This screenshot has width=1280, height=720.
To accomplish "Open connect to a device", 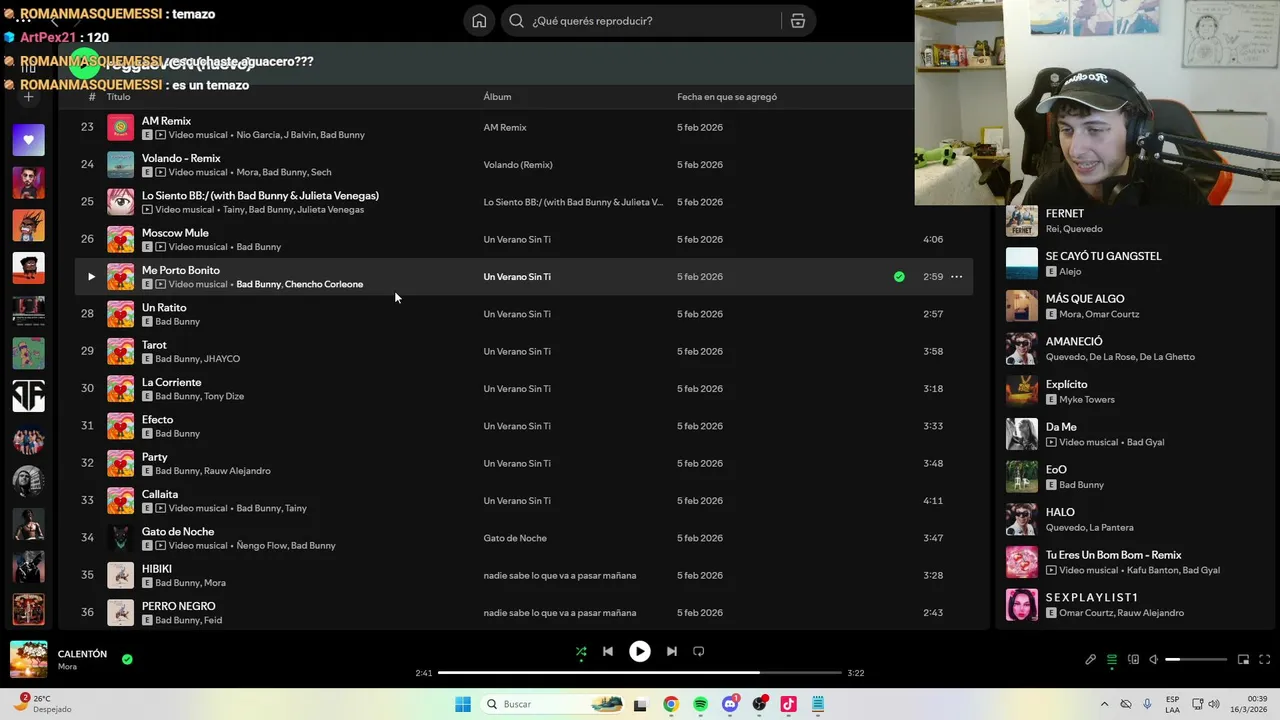I will point(1133,660).
